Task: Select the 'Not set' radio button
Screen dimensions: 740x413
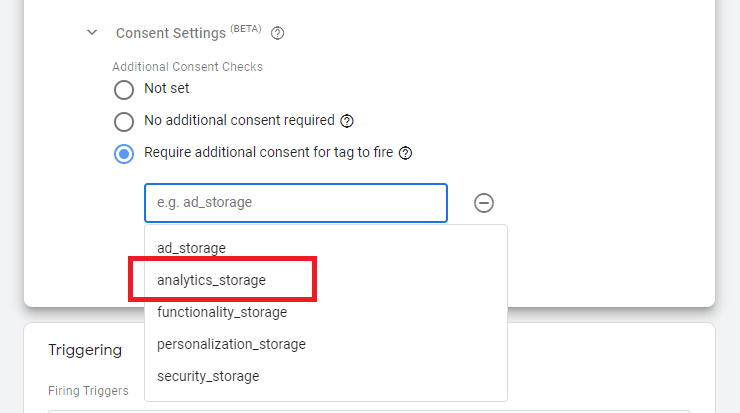Action: (124, 90)
